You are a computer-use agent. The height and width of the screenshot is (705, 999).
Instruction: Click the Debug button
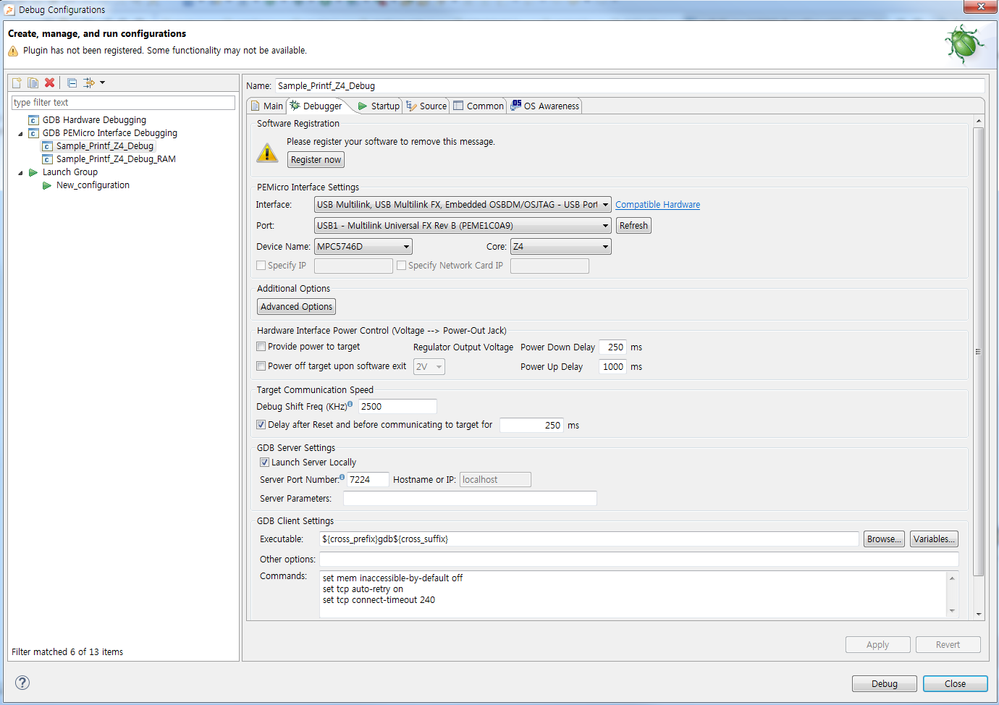tap(884, 683)
